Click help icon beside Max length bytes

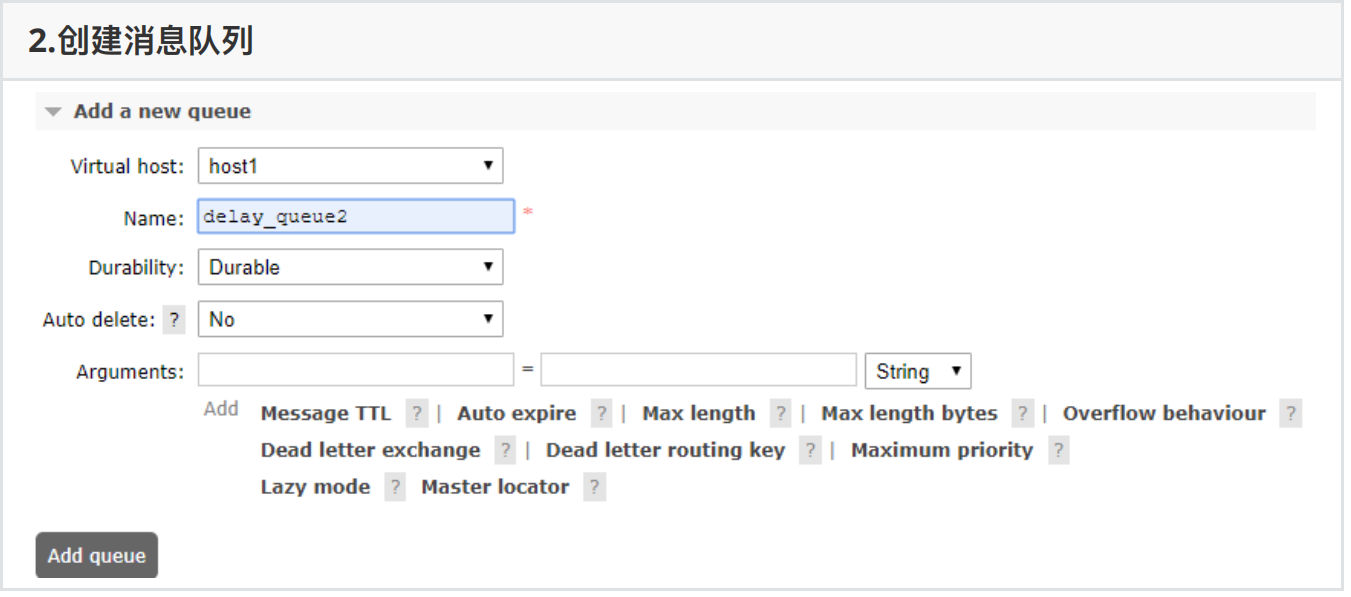(1022, 414)
